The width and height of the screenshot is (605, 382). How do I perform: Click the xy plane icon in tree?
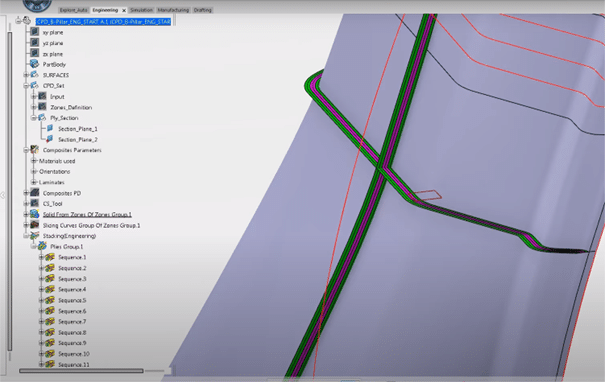(35, 32)
